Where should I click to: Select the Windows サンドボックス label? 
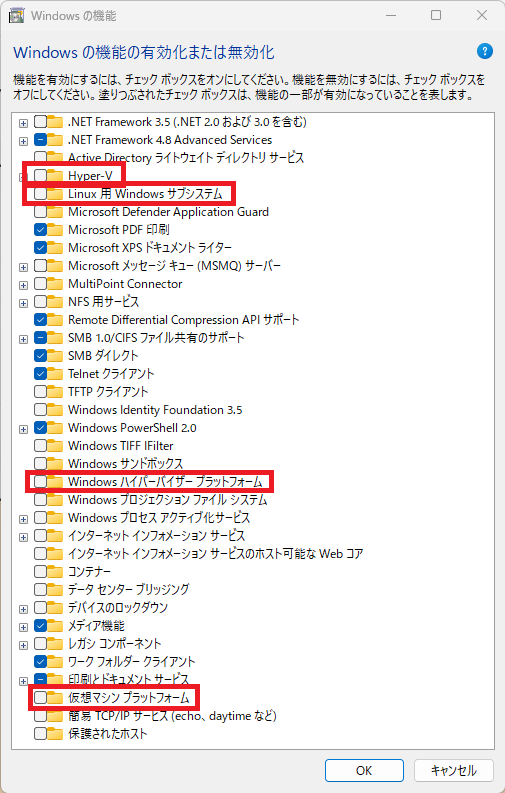125,463
